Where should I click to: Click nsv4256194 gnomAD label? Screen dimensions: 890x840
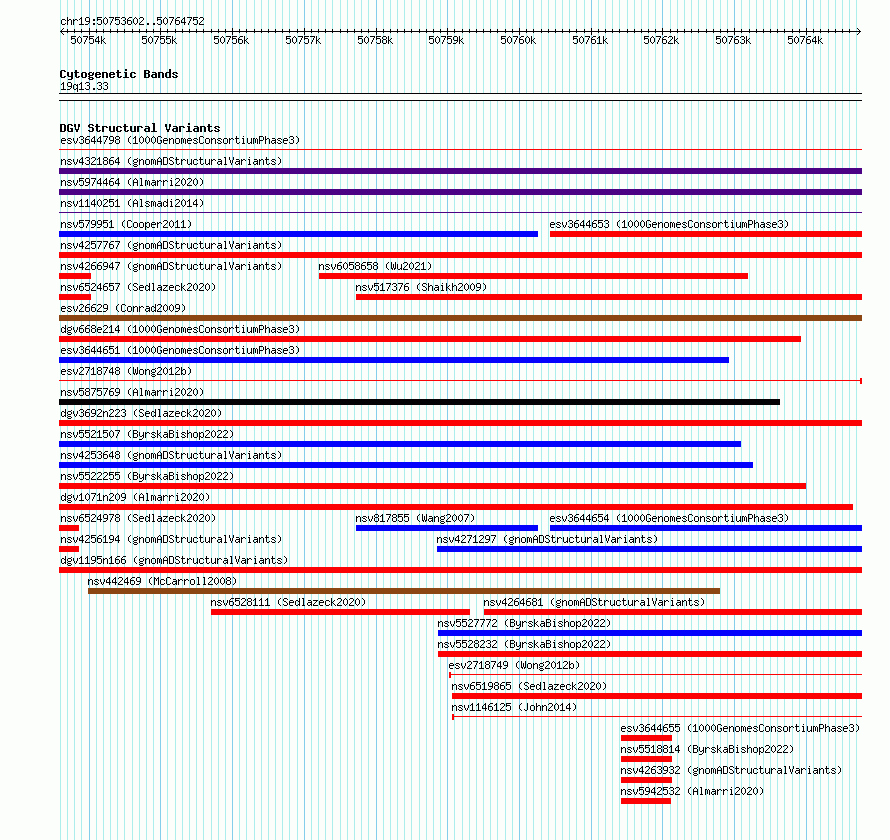171,539
